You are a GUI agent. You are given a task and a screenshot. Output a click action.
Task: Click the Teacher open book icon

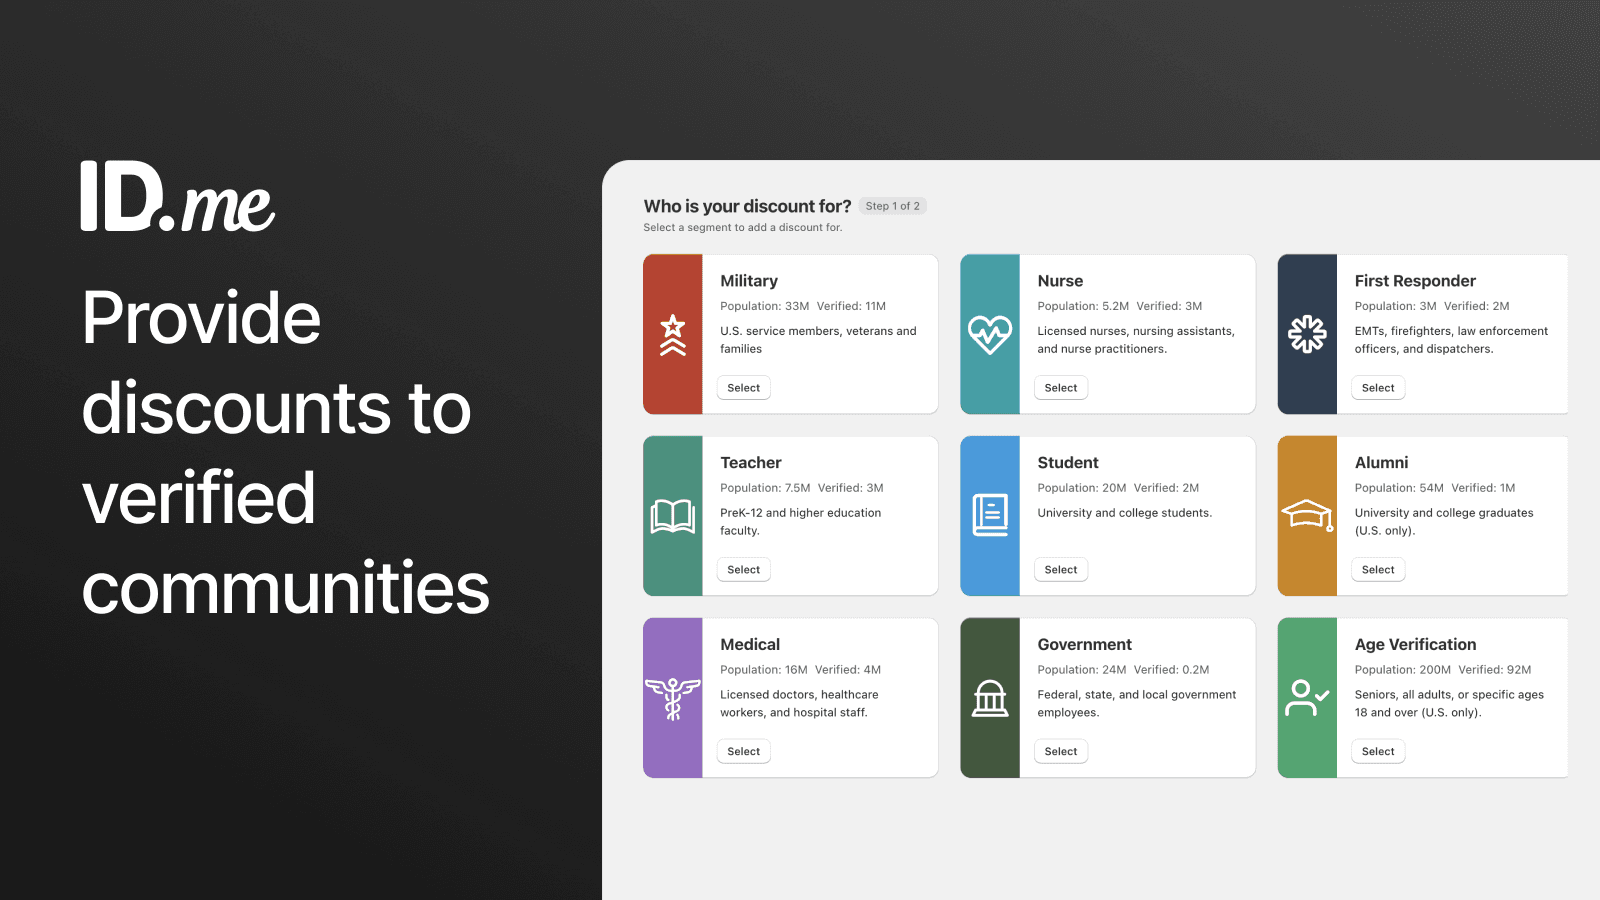pyautogui.click(x=673, y=515)
